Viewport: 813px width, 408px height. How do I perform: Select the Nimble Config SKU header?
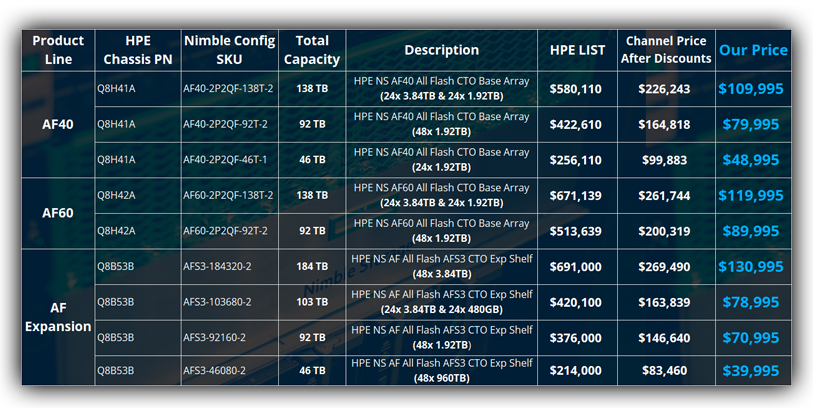(230, 50)
